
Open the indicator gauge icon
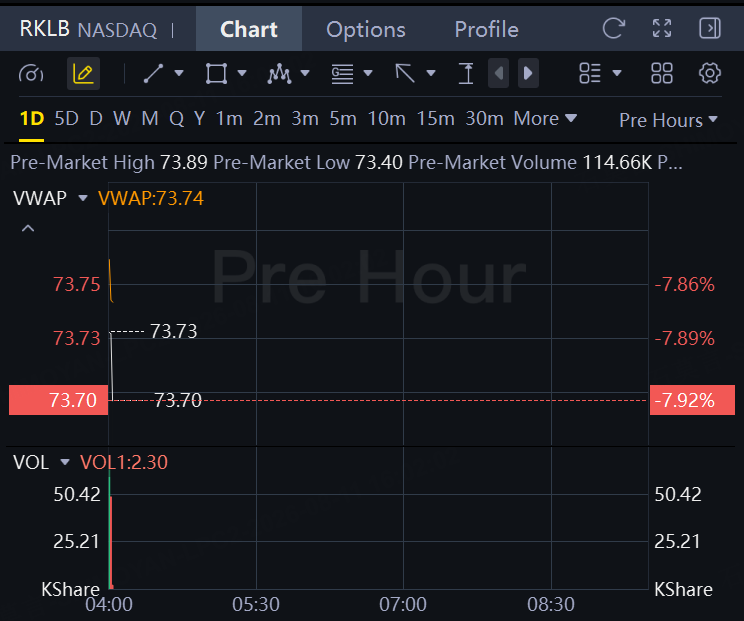point(31,74)
